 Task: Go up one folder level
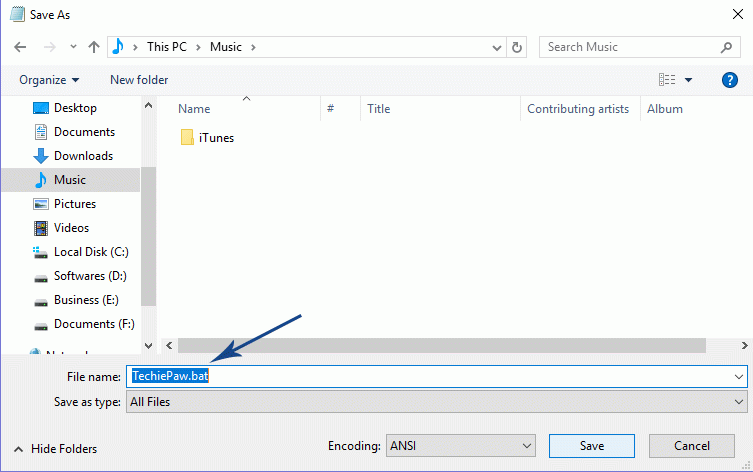pyautogui.click(x=94, y=47)
